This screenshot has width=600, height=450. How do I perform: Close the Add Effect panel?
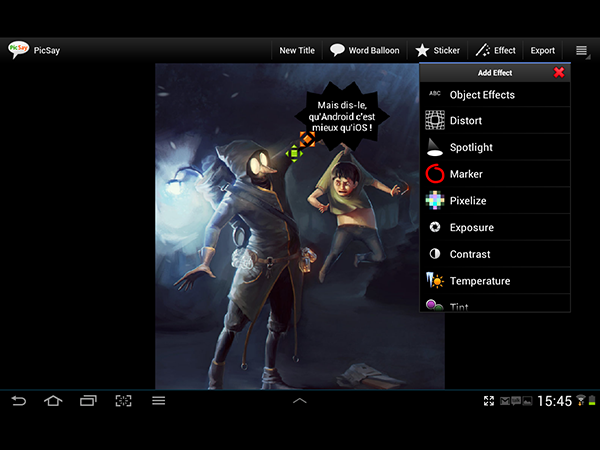pyautogui.click(x=559, y=72)
